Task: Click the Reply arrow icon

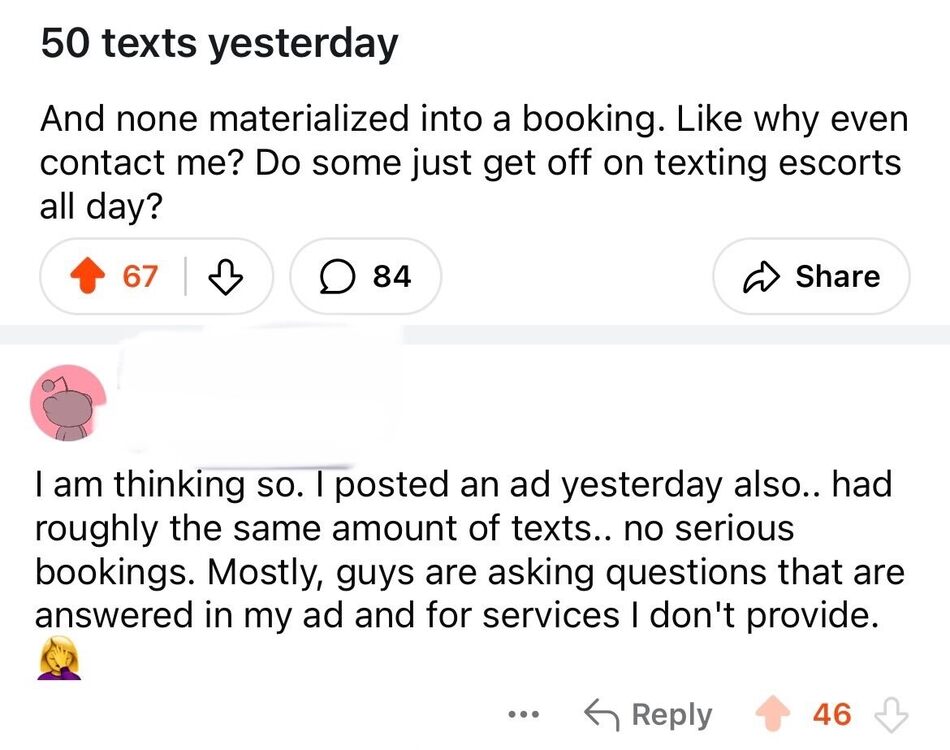Action: pos(601,714)
